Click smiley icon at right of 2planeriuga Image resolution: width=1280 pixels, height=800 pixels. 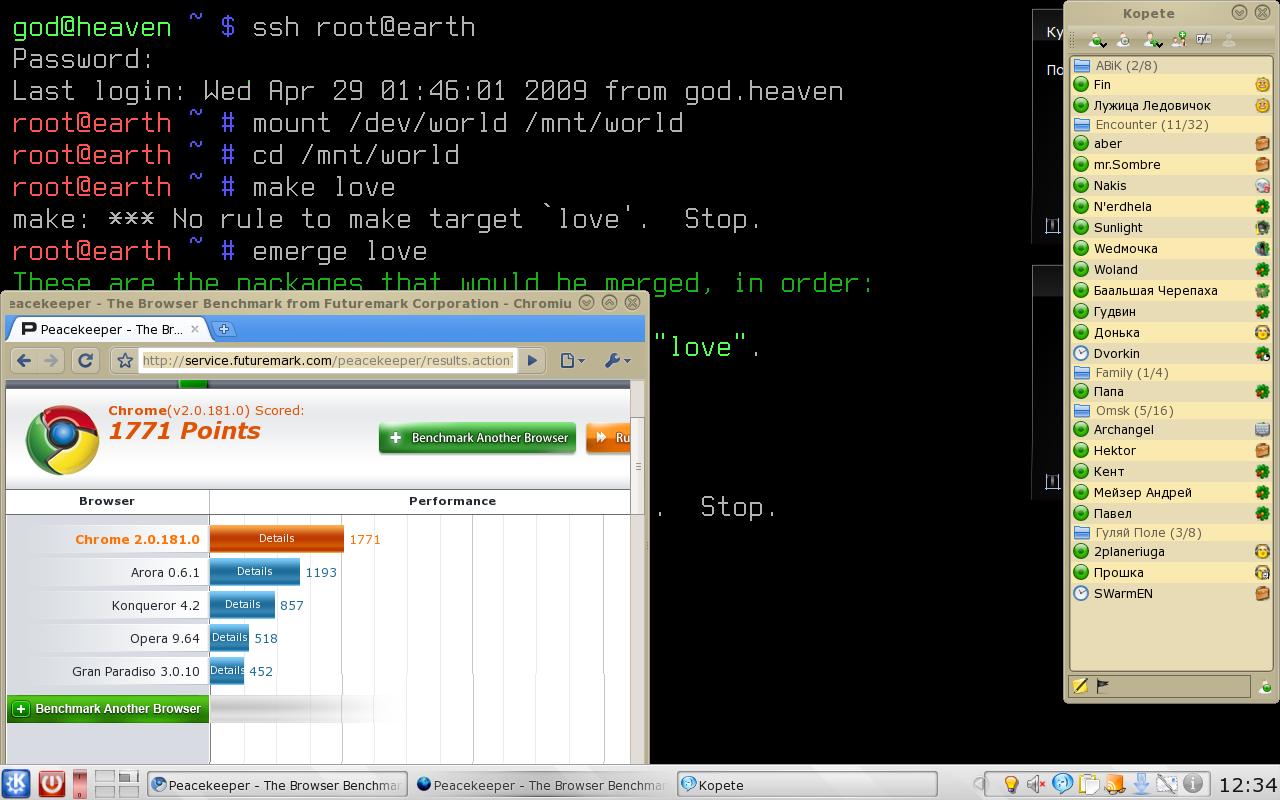[x=1262, y=551]
